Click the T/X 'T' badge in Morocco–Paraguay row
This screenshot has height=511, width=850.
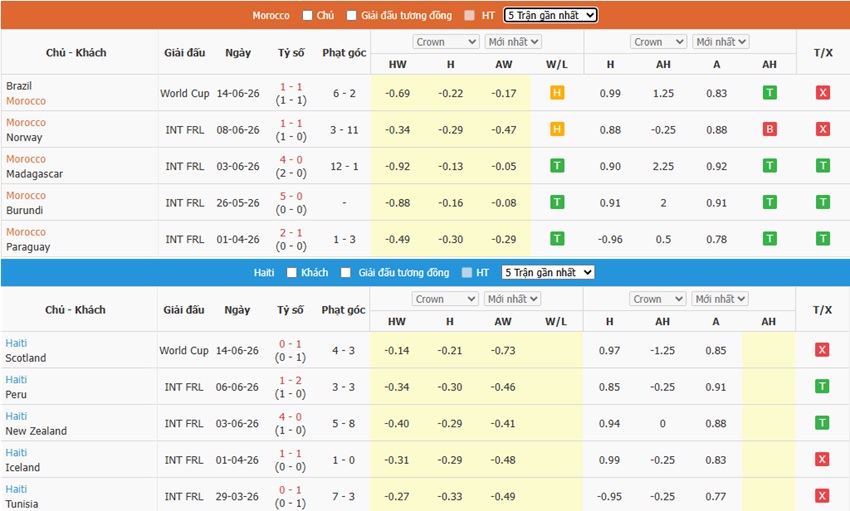click(823, 238)
